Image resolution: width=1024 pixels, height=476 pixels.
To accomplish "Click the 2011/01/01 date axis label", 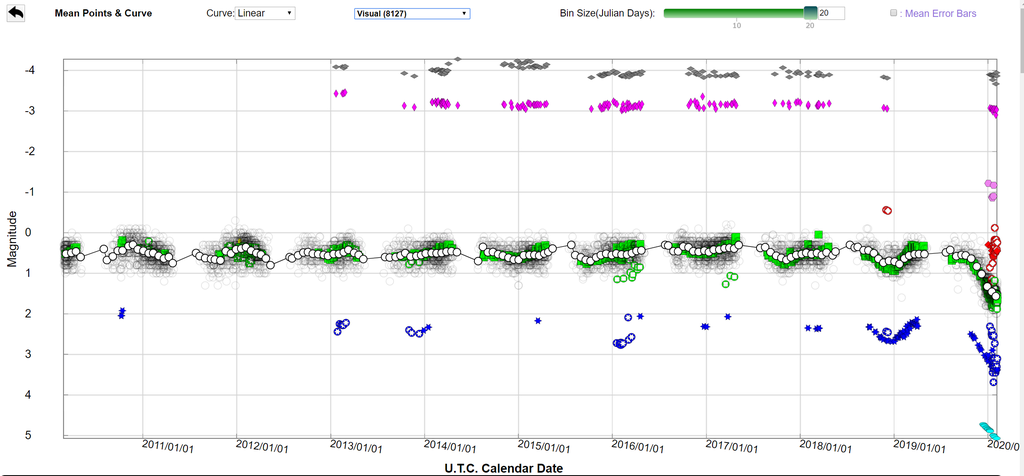I will [167, 447].
